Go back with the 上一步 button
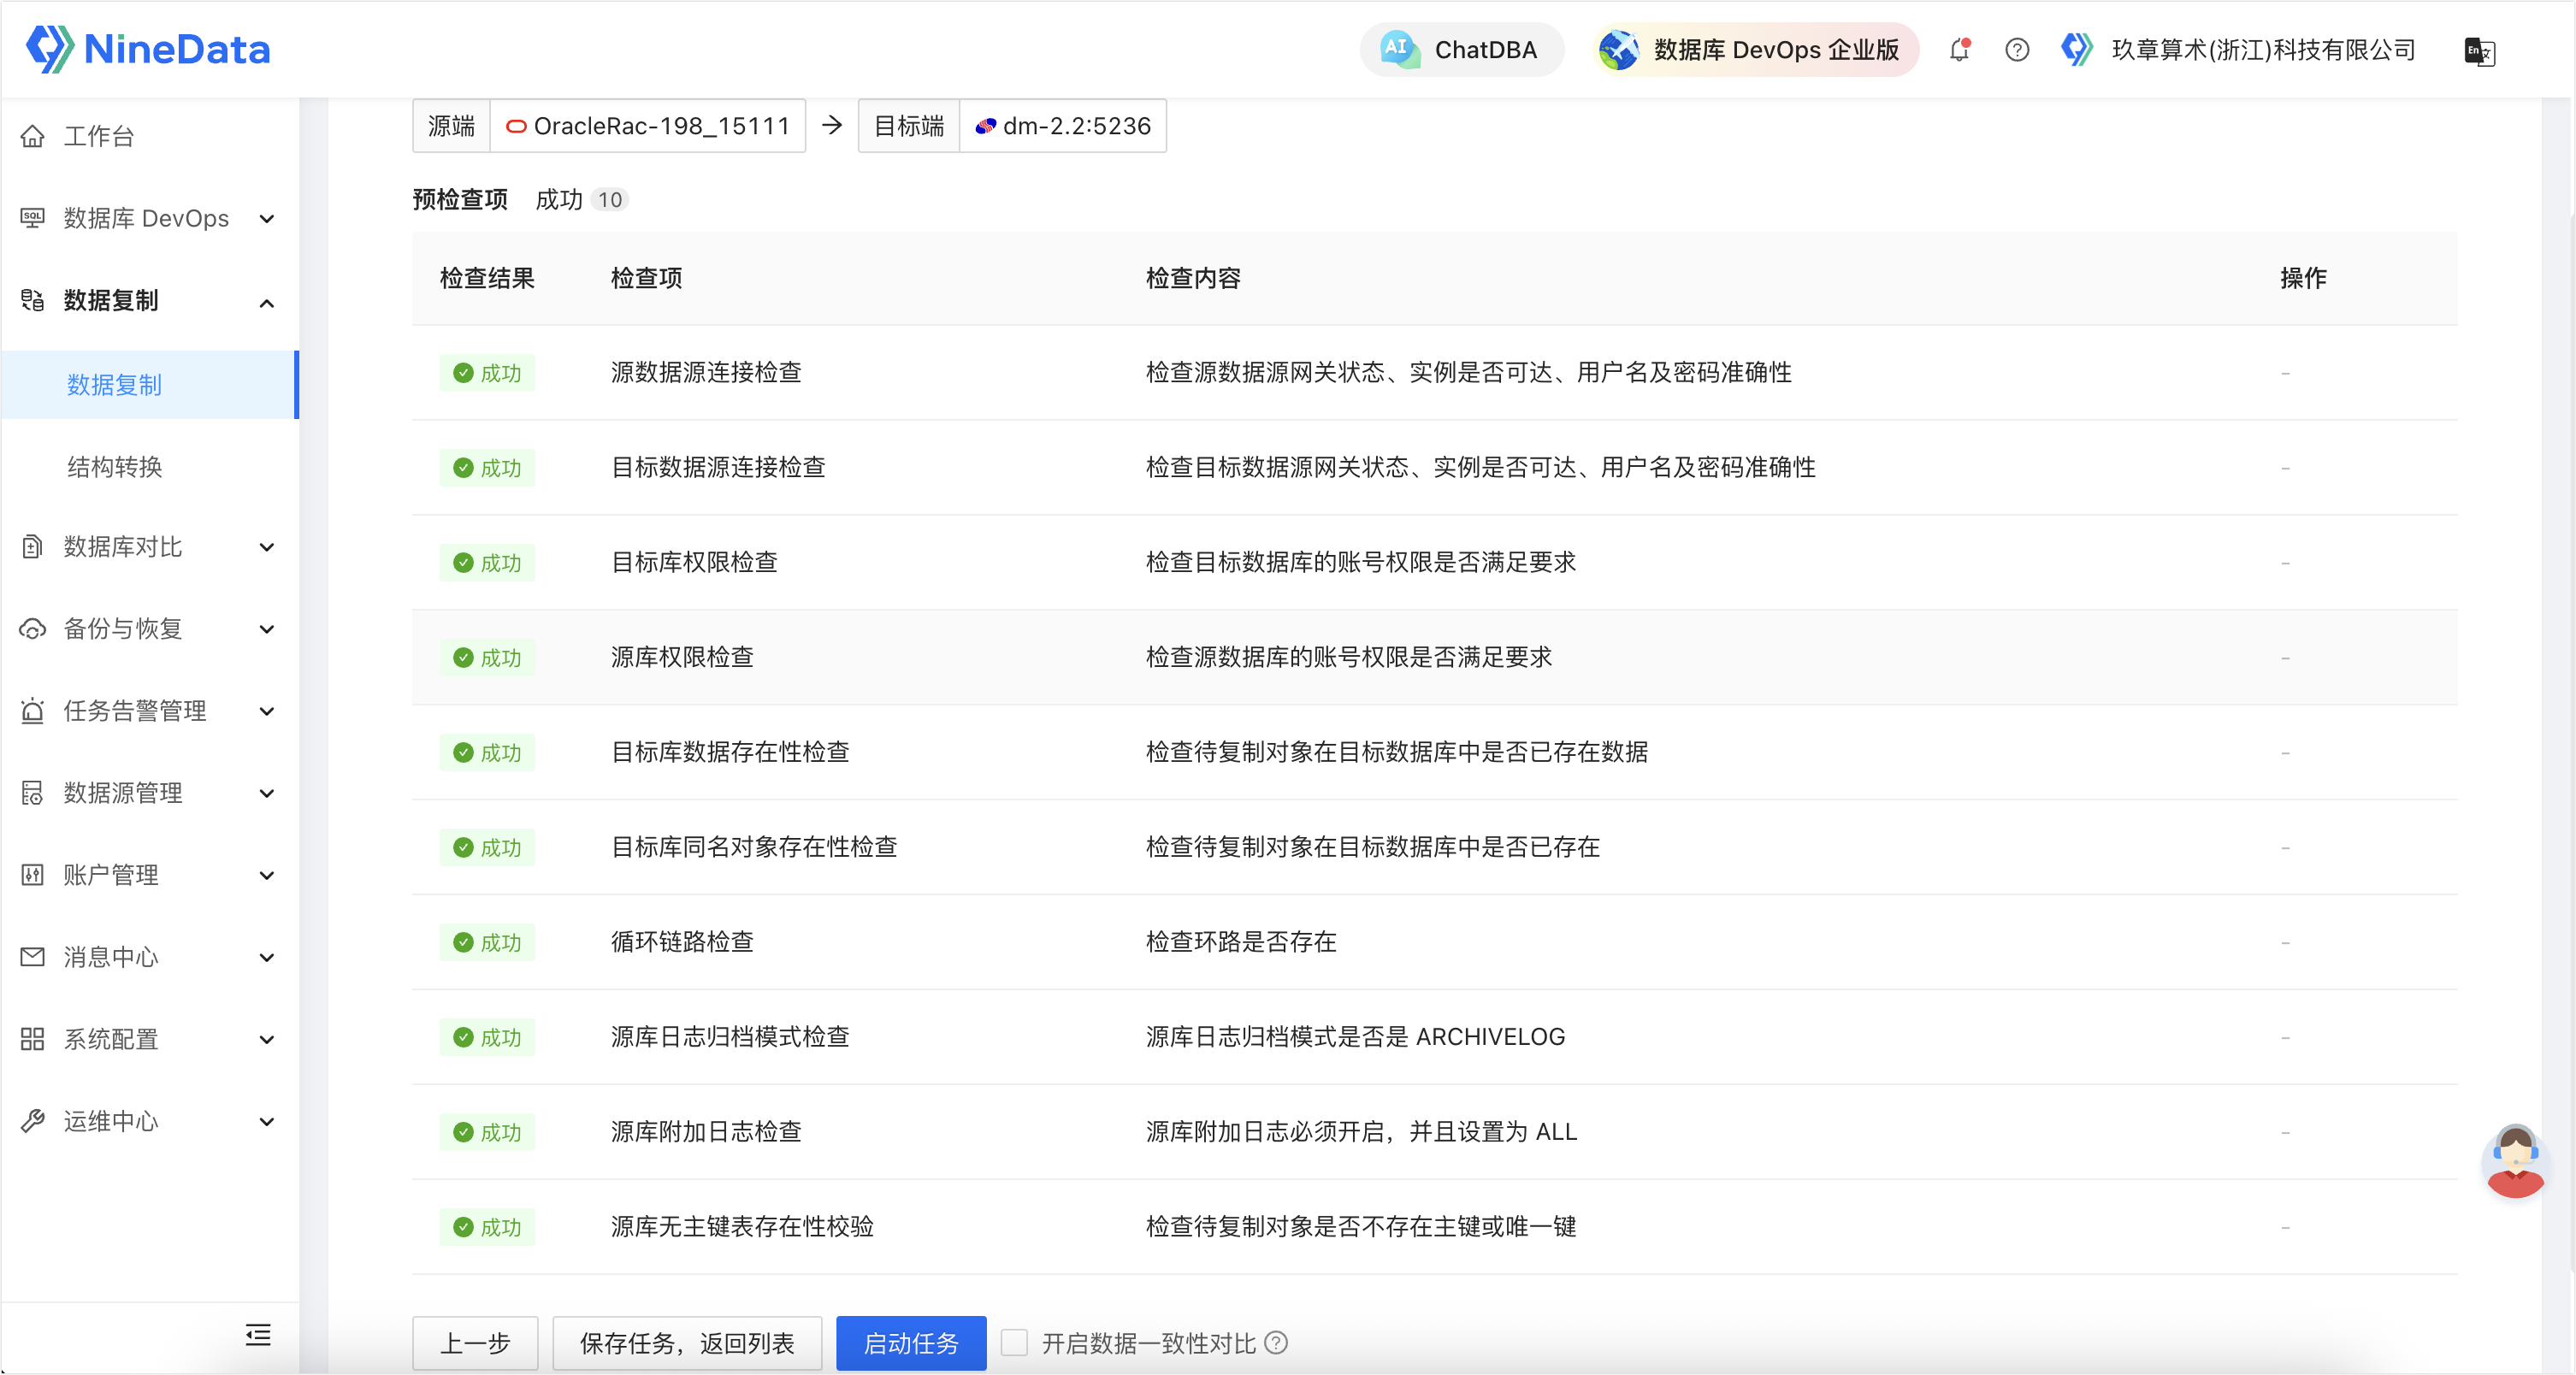Image resolution: width=2576 pixels, height=1375 pixels. (x=475, y=1342)
